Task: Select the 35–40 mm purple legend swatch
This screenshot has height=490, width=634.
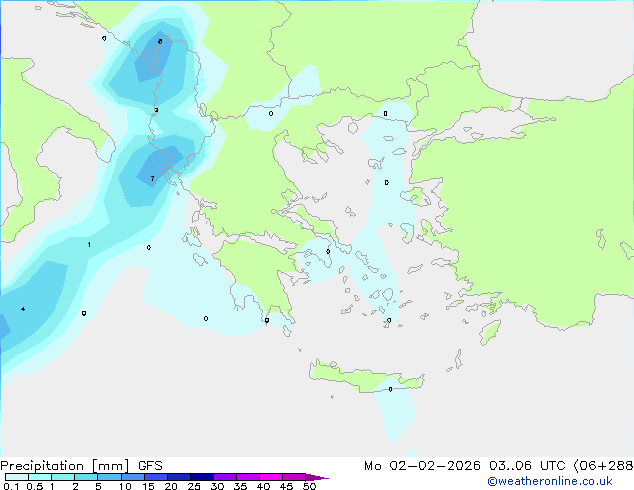Action: [x=247, y=477]
